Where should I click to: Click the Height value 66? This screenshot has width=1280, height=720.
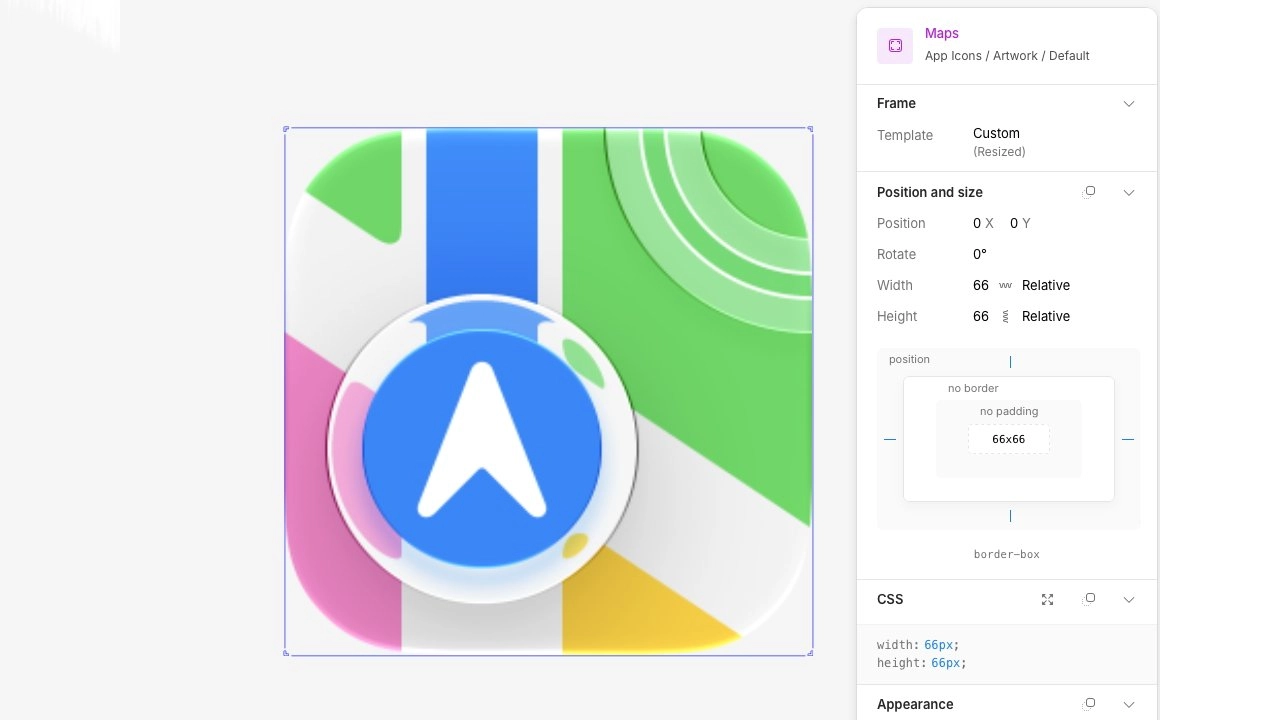[x=981, y=316]
